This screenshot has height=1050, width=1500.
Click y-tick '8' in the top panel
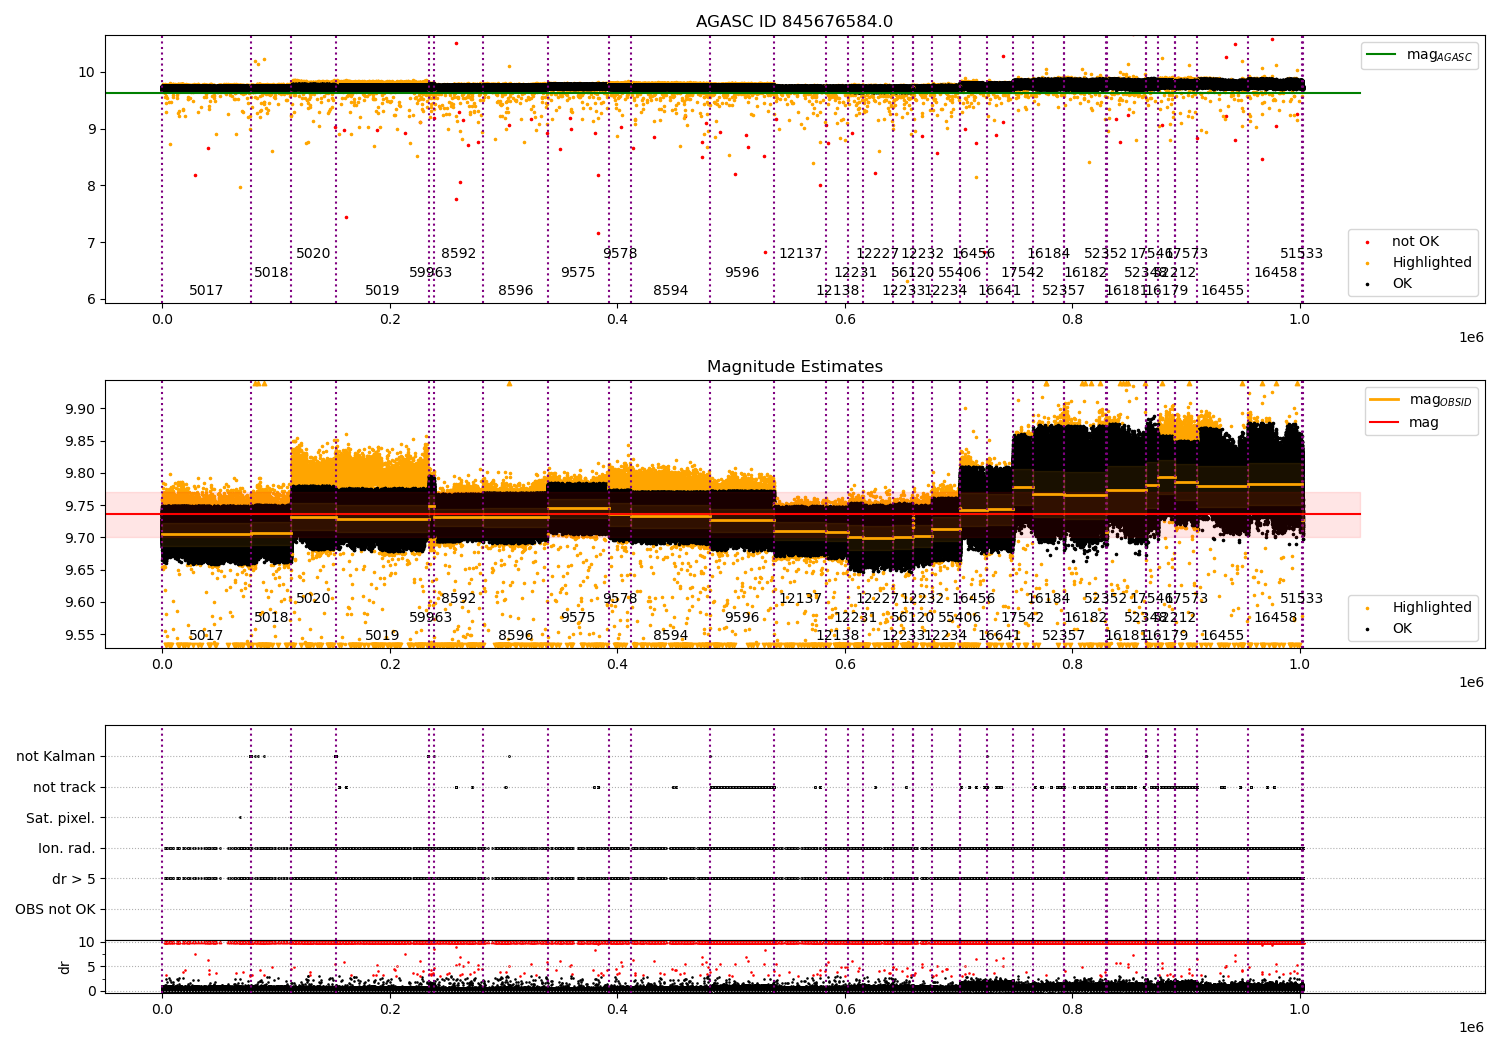91,186
